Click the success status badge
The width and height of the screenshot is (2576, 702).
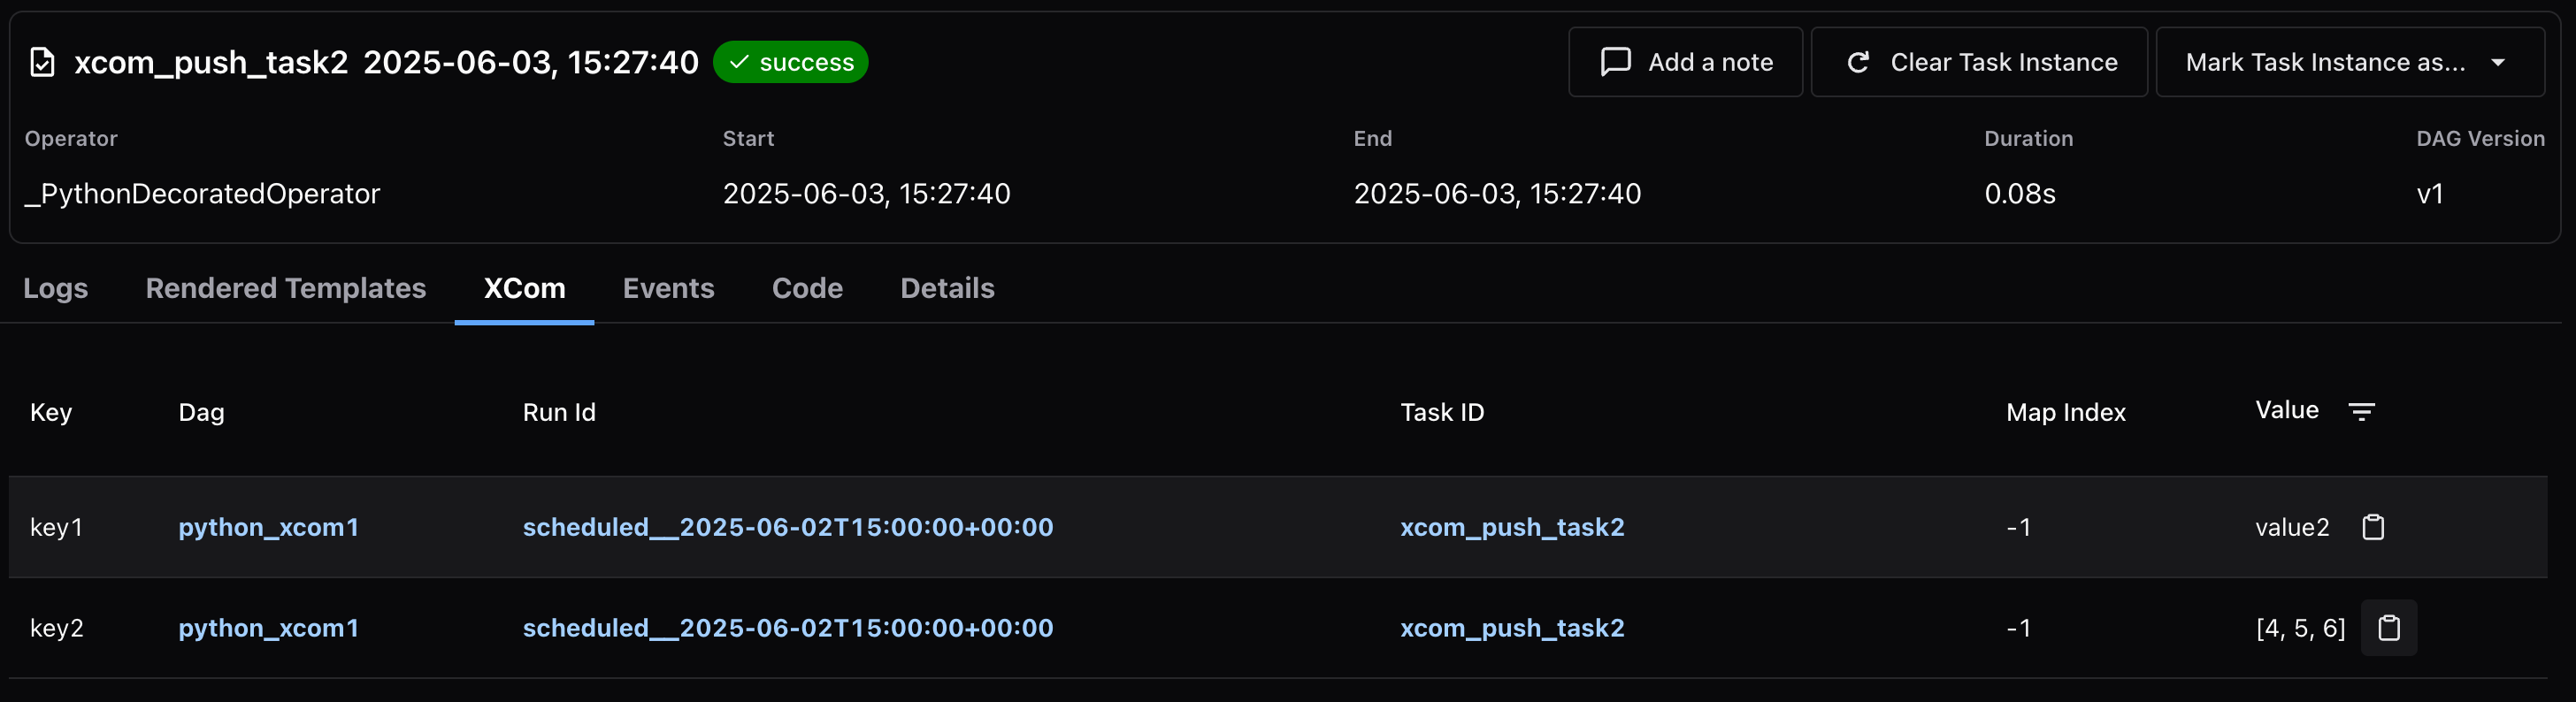tap(790, 62)
